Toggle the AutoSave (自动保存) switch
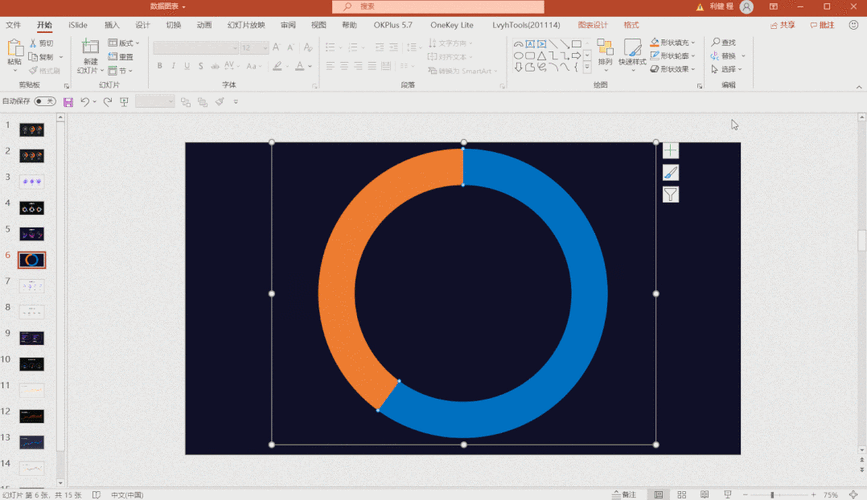The width and height of the screenshot is (867, 500). tap(45, 101)
